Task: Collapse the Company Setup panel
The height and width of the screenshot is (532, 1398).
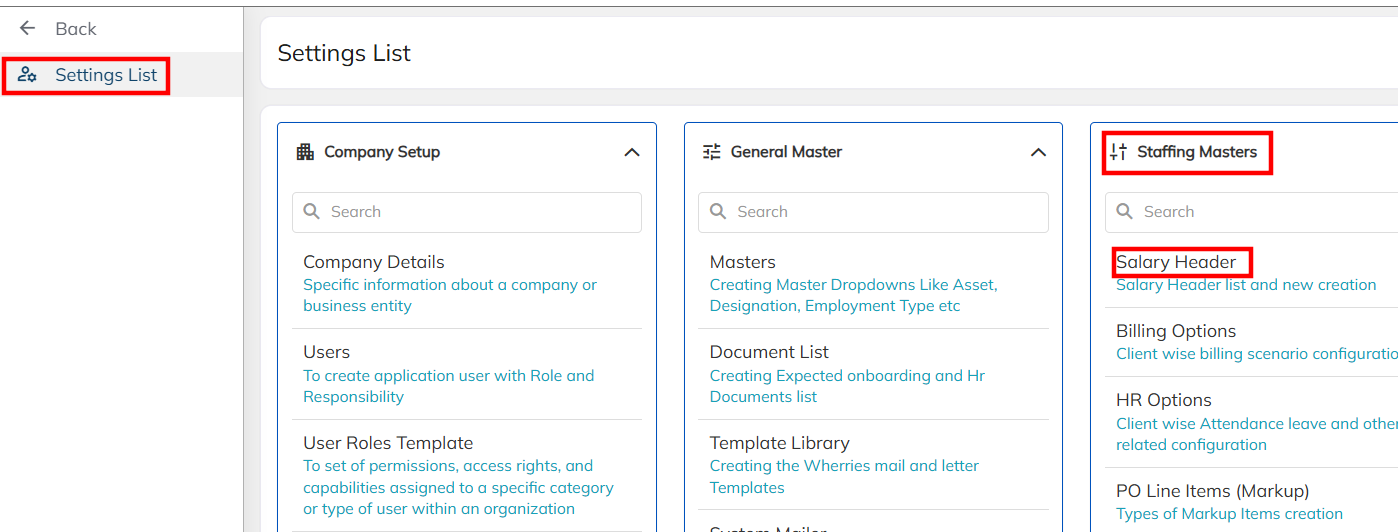Action: tap(632, 152)
